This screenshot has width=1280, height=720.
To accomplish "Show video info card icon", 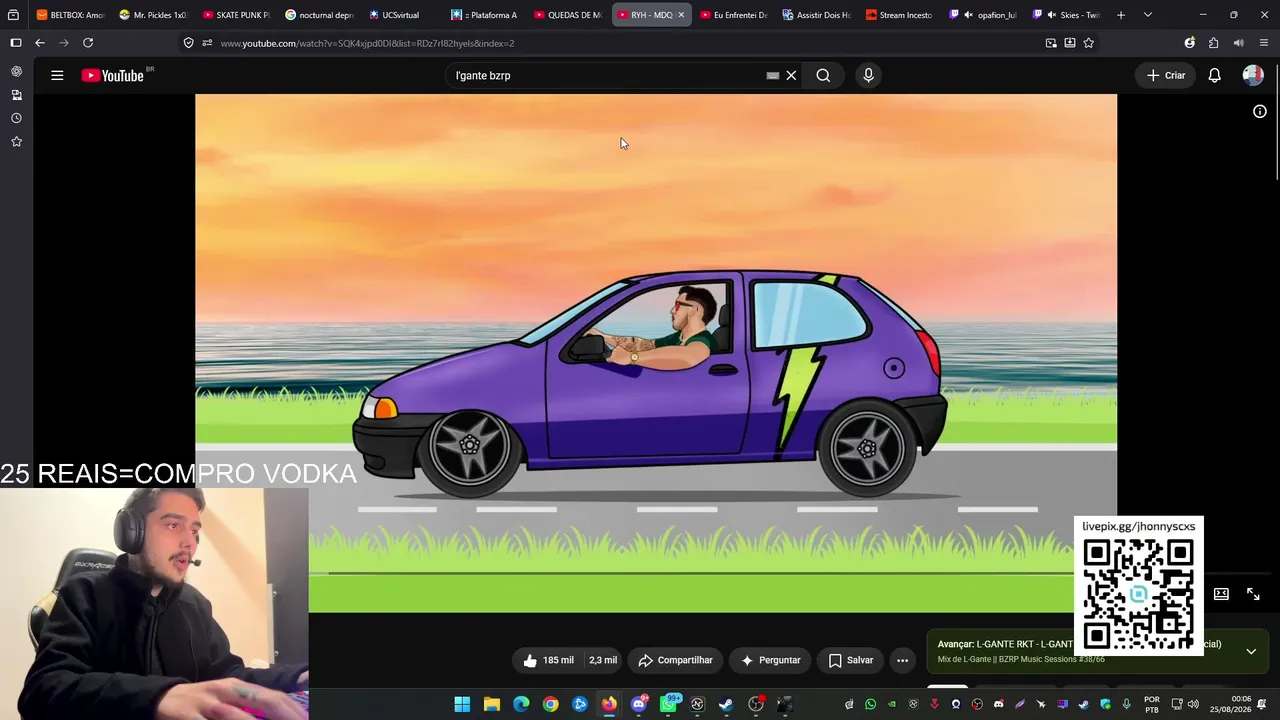I will click(x=1260, y=111).
